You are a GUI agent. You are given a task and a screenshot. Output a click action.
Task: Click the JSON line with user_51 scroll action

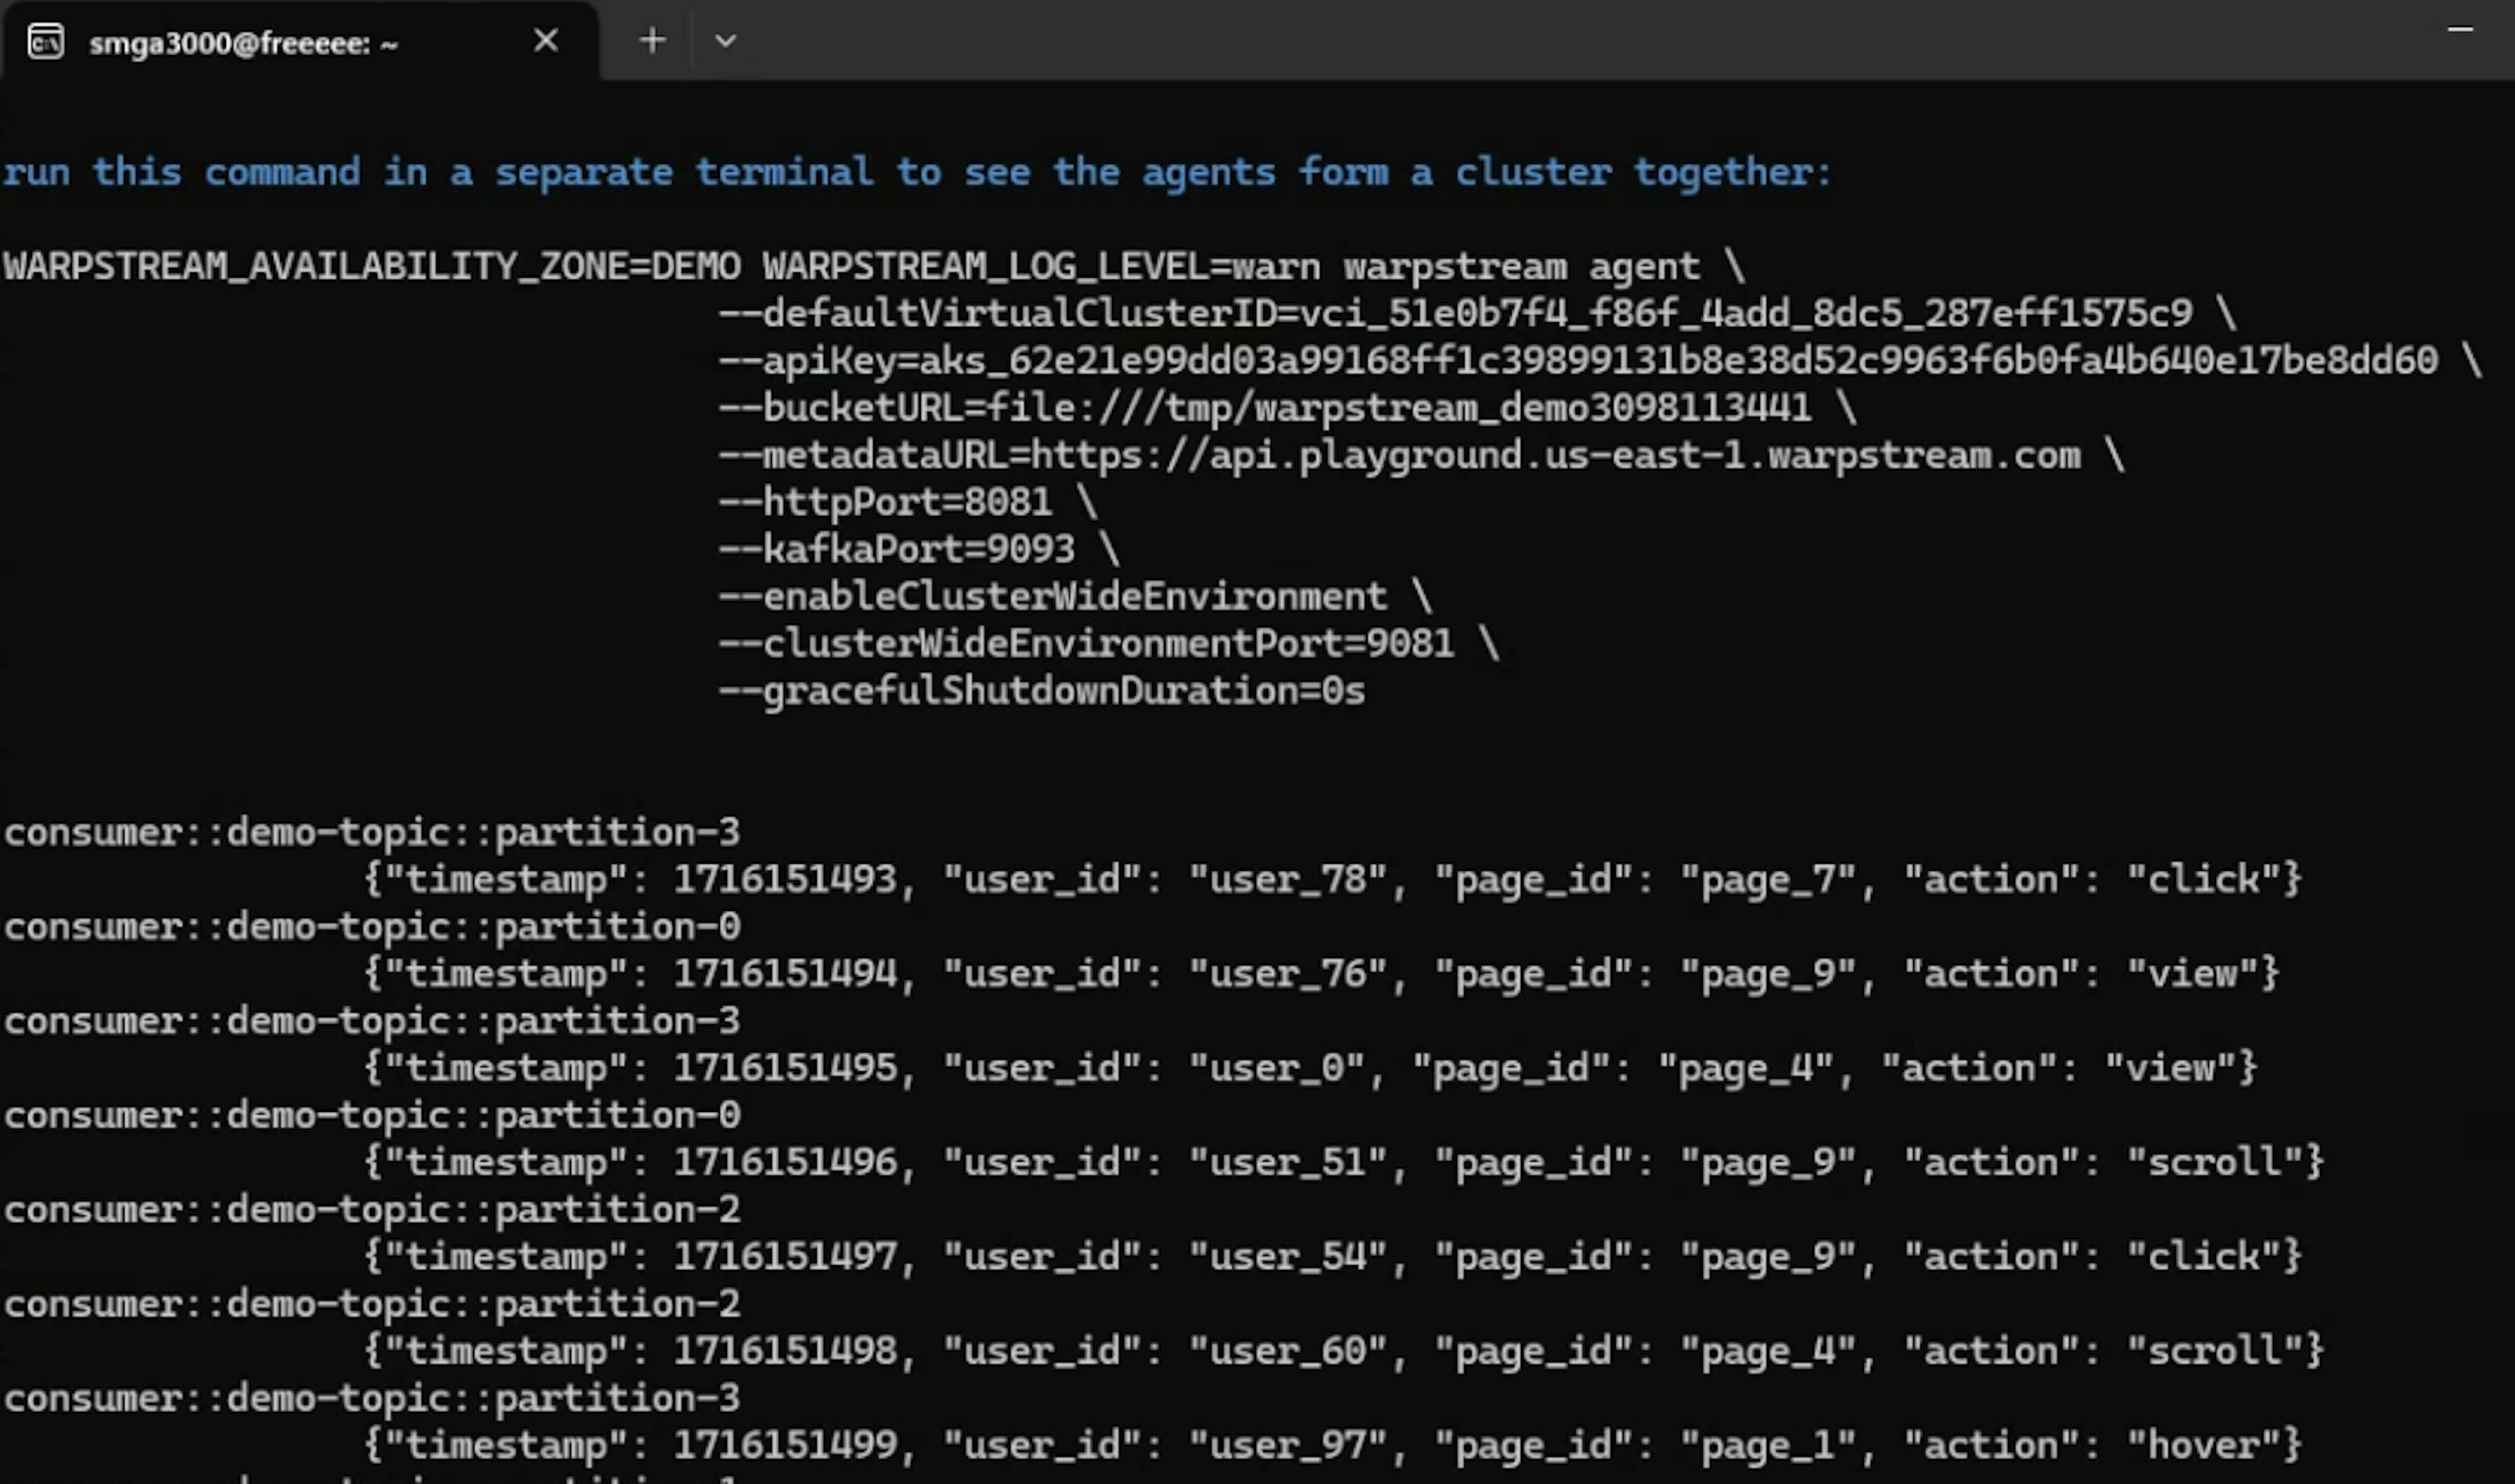click(1342, 1163)
